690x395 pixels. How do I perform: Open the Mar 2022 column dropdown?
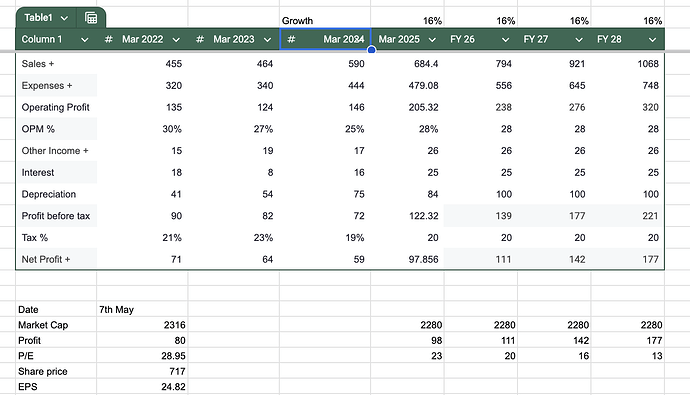pyautogui.click(x=176, y=40)
